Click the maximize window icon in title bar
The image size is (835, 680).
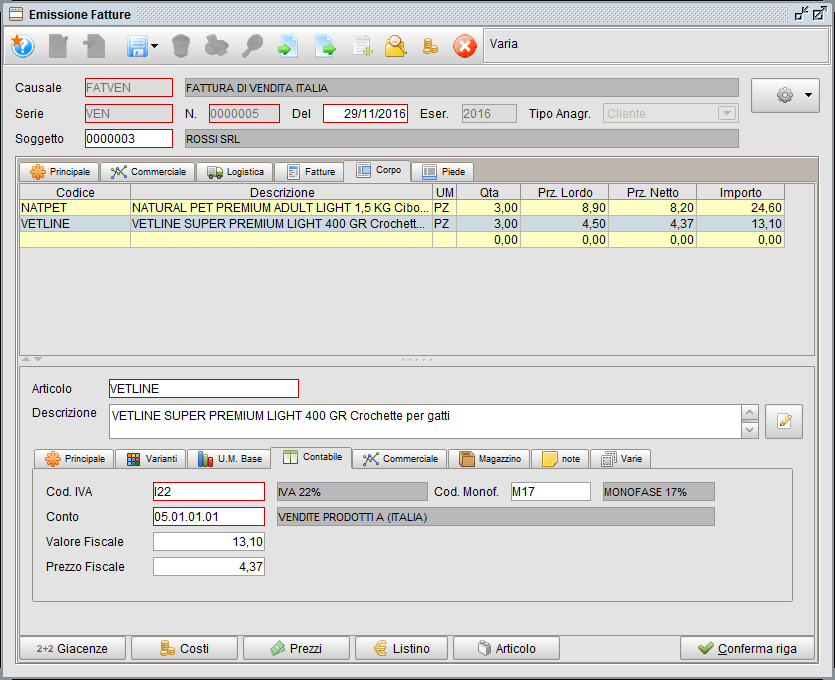[x=820, y=14]
